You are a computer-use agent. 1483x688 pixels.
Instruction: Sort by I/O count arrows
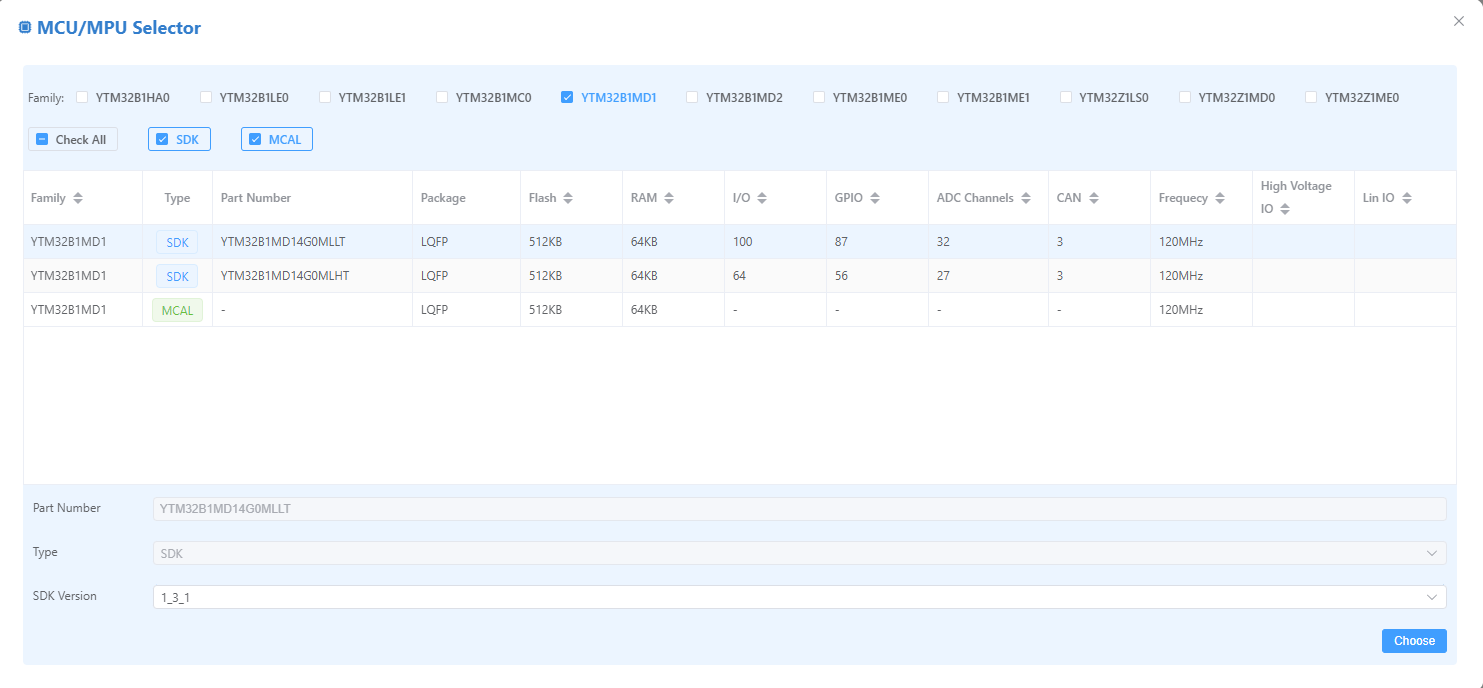click(x=762, y=198)
